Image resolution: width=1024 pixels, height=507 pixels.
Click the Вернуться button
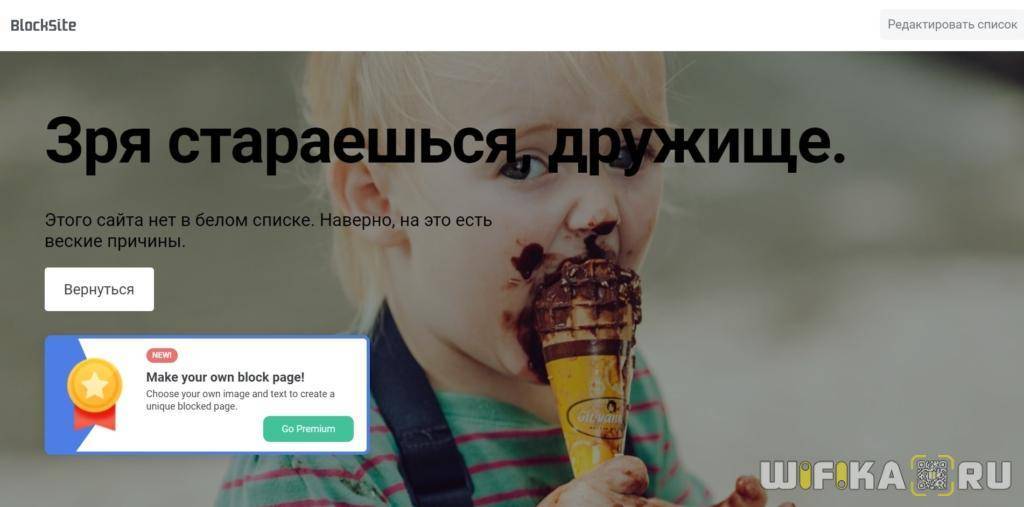tap(99, 289)
